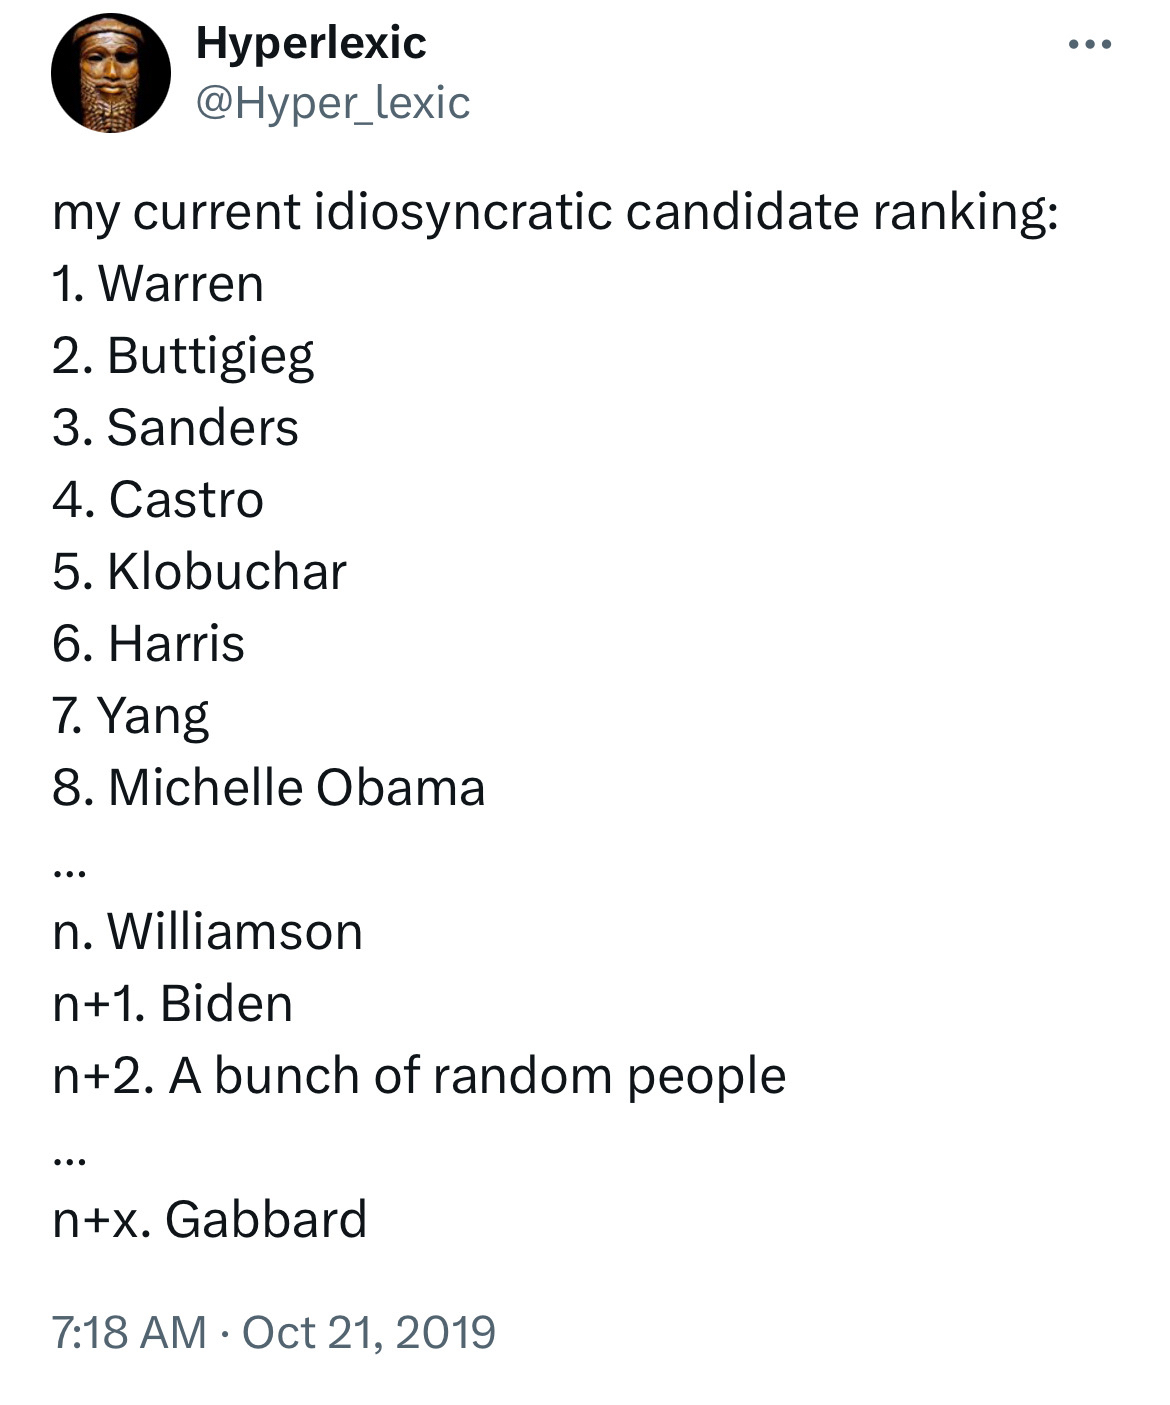1170x1405 pixels.
Task: Click on '7. Yang' in the list
Action: pyautogui.click(x=130, y=716)
